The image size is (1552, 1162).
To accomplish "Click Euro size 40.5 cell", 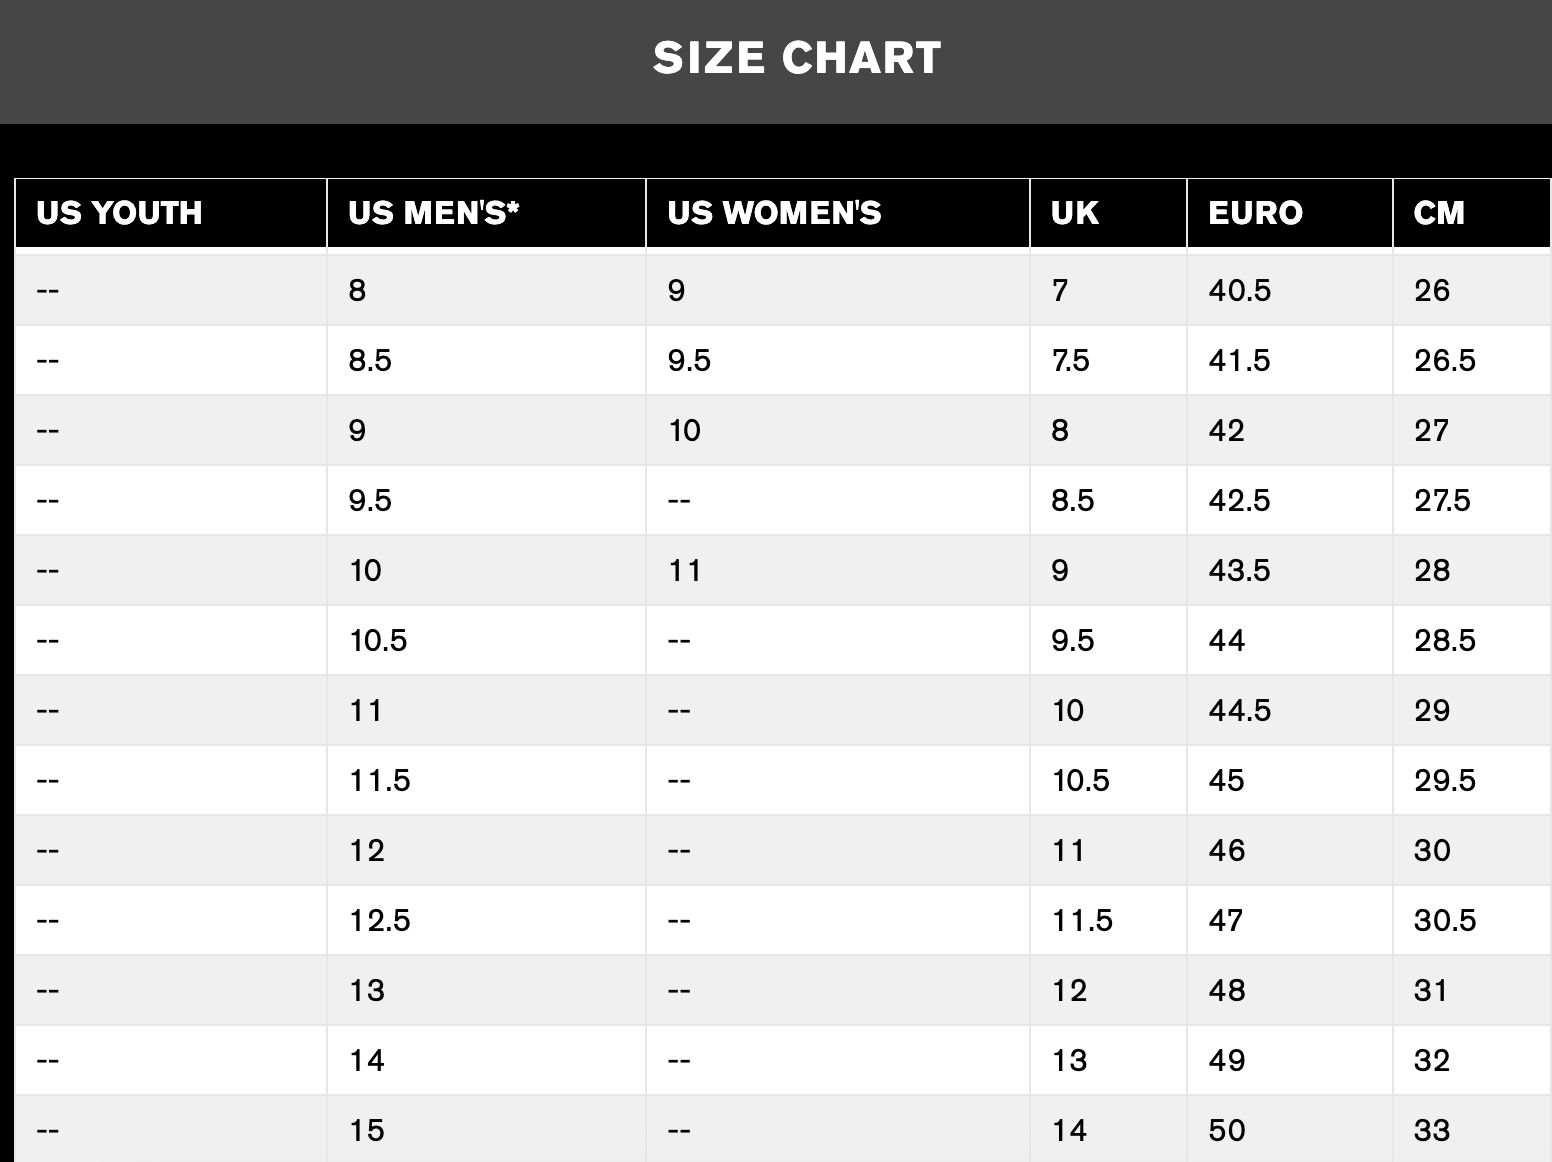I will point(1290,290).
